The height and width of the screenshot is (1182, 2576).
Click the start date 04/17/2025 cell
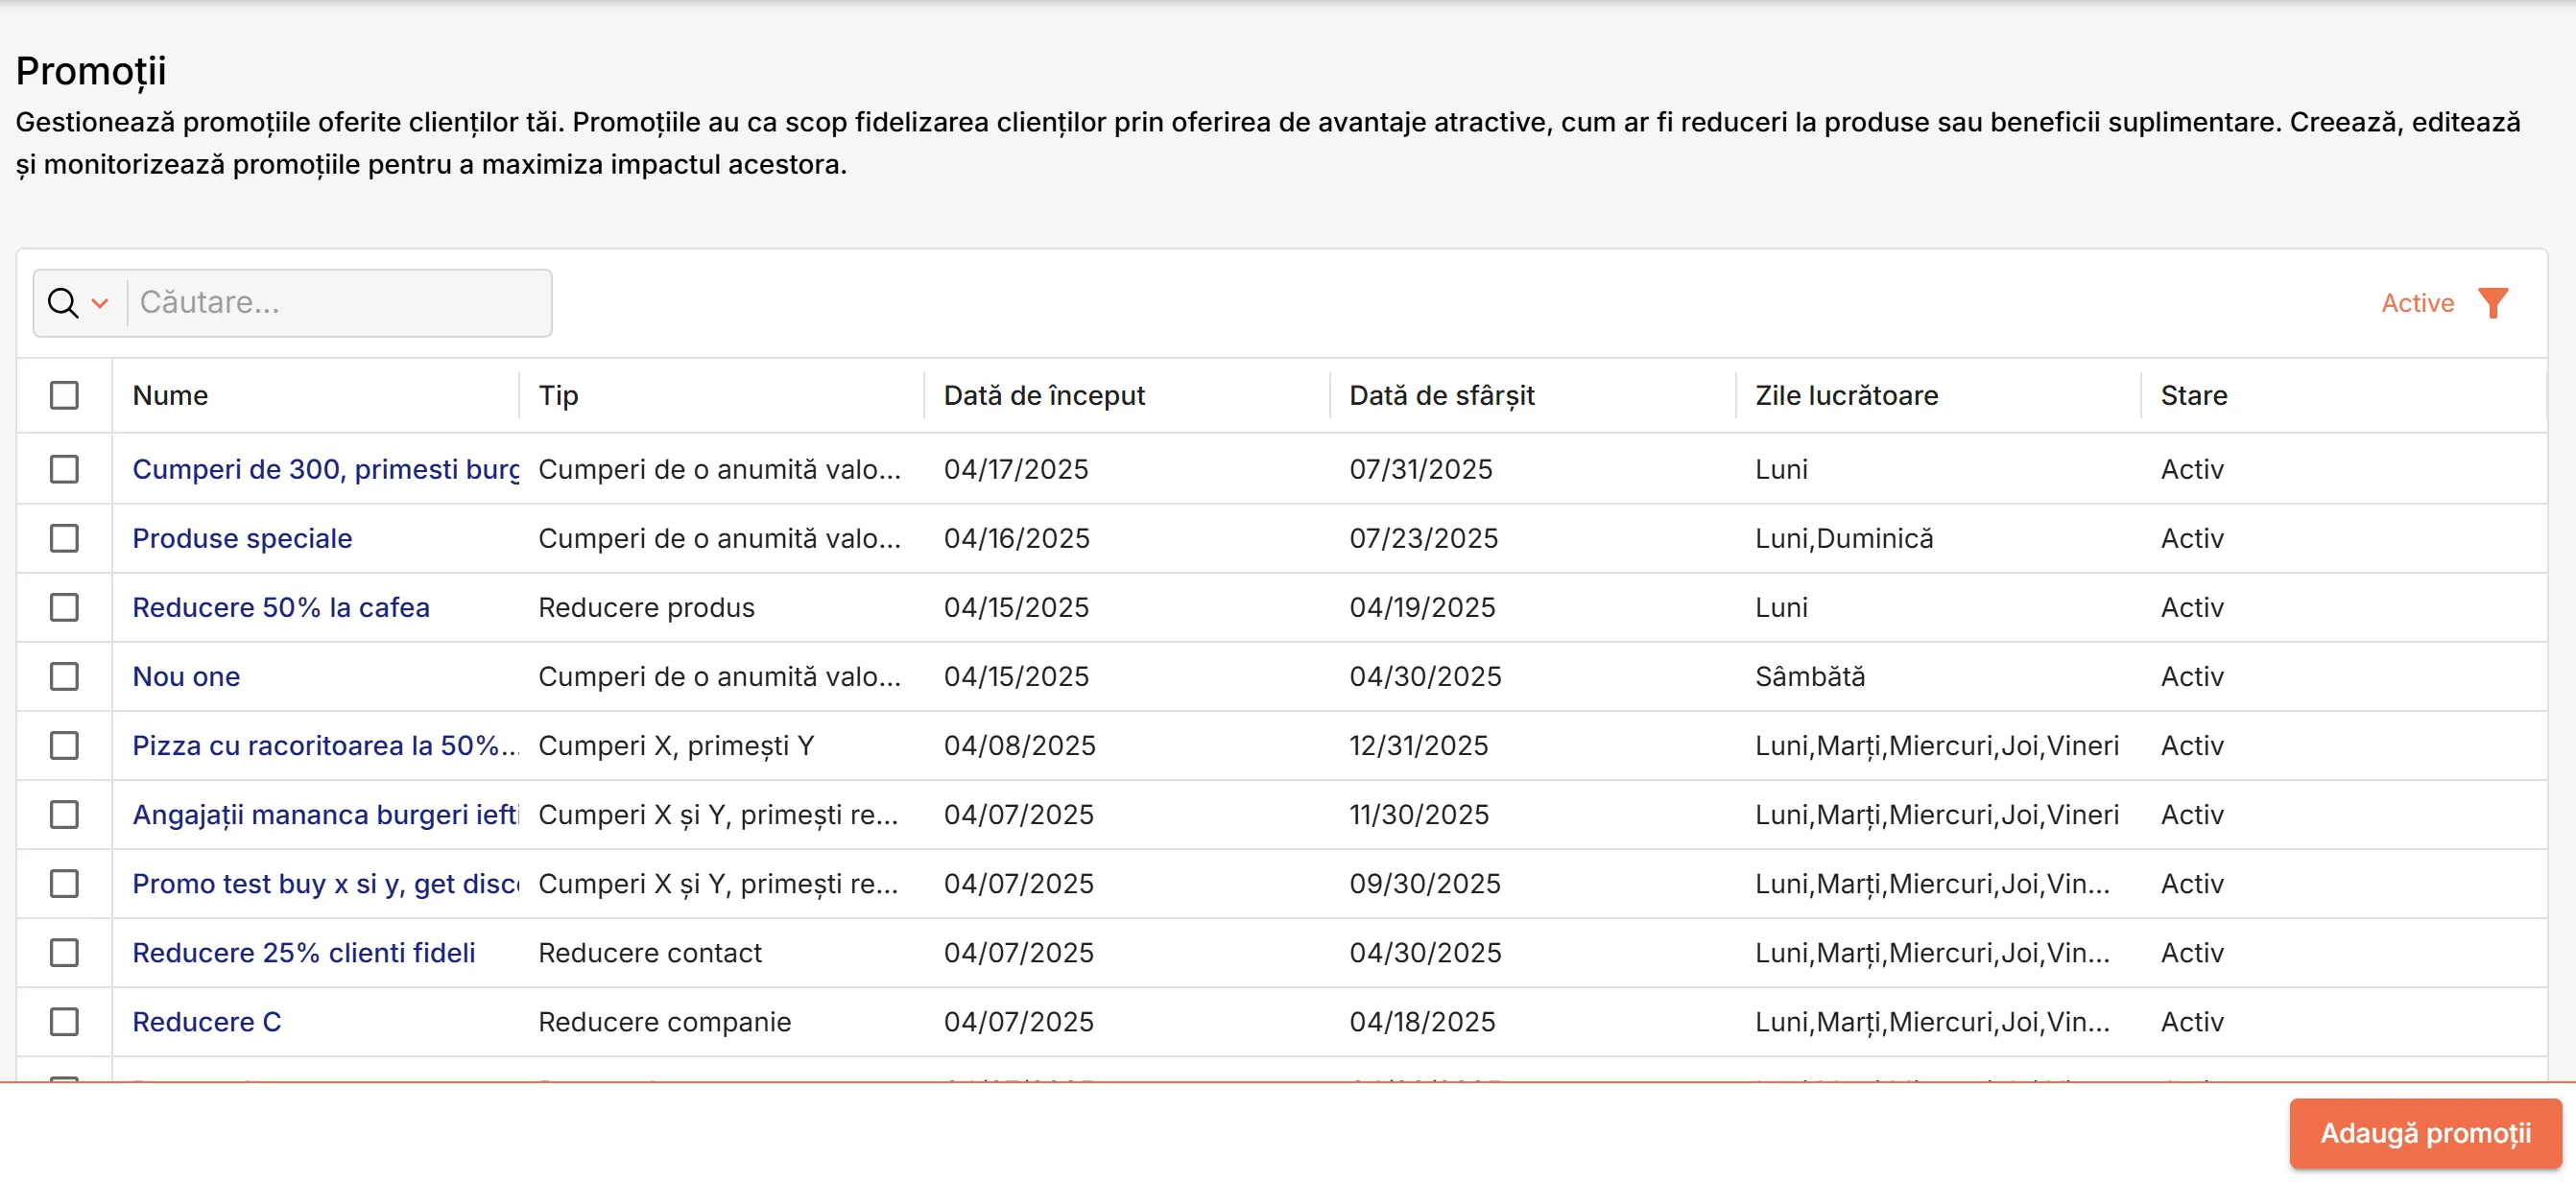click(x=1016, y=469)
